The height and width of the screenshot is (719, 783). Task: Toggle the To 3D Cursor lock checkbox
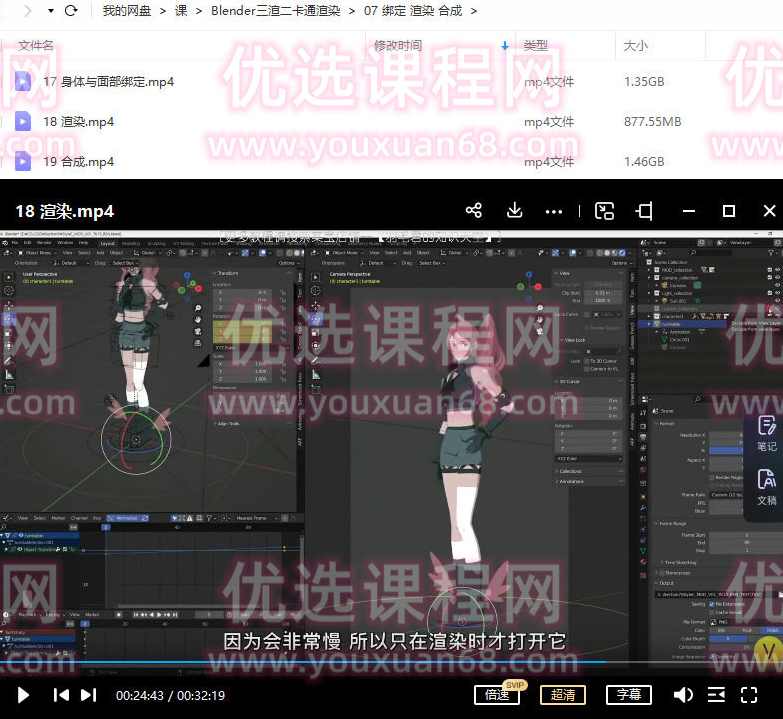click(587, 360)
